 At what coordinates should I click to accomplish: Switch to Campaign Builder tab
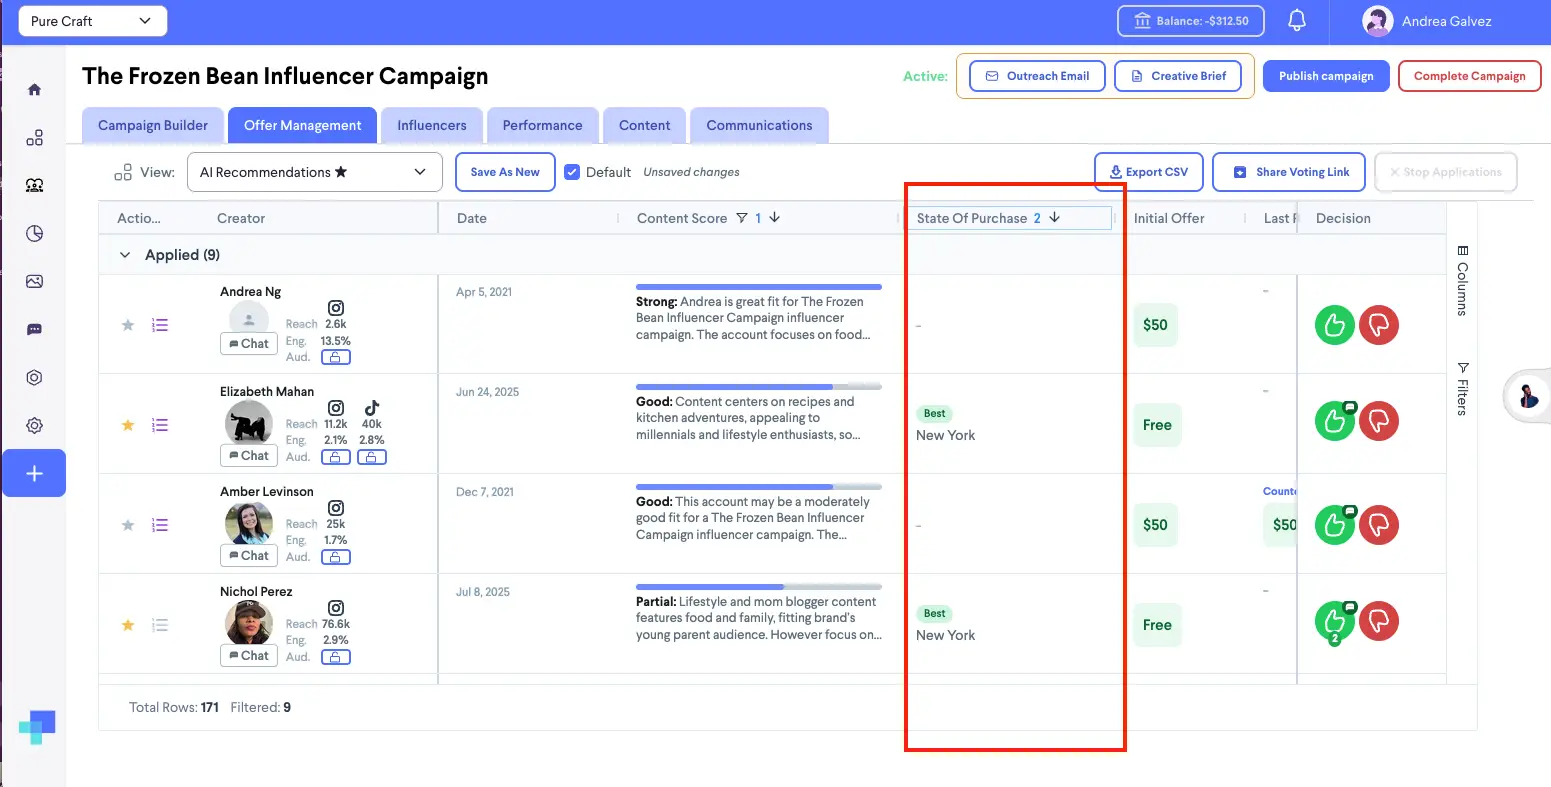click(153, 125)
